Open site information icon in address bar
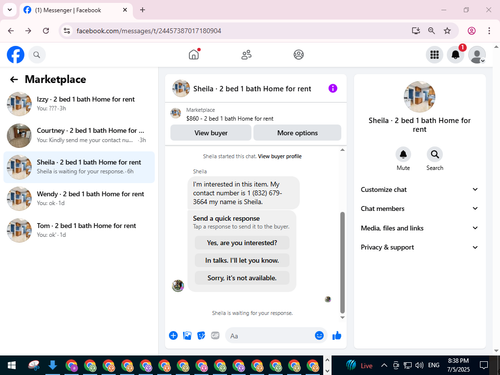This screenshot has height=375, width=500. 67,31
